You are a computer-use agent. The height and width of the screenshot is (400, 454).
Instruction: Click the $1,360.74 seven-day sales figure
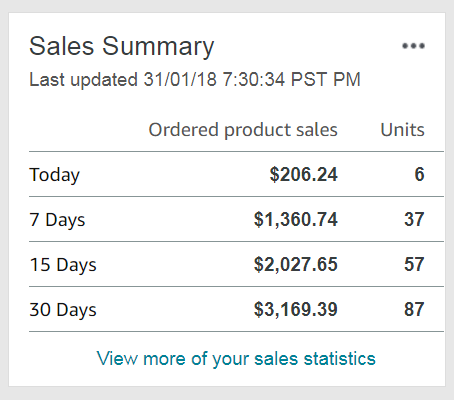click(296, 220)
